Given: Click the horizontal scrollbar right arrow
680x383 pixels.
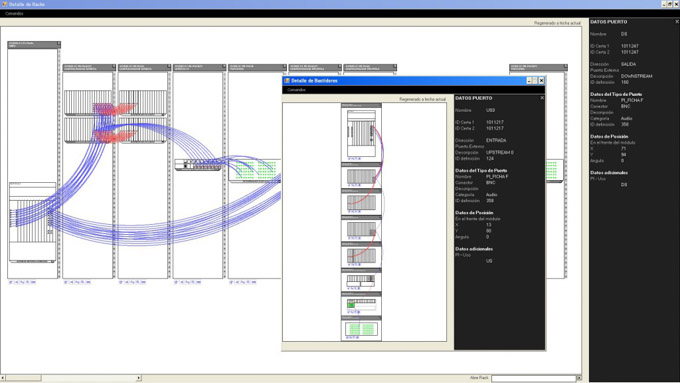Looking at the screenshot, I should 139,378.
